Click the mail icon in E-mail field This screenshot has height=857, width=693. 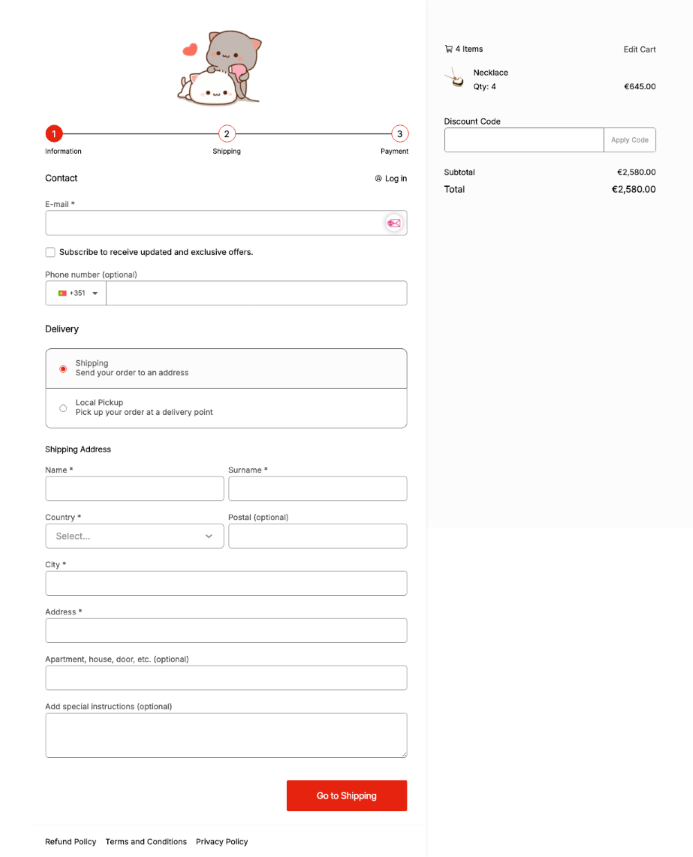(394, 223)
